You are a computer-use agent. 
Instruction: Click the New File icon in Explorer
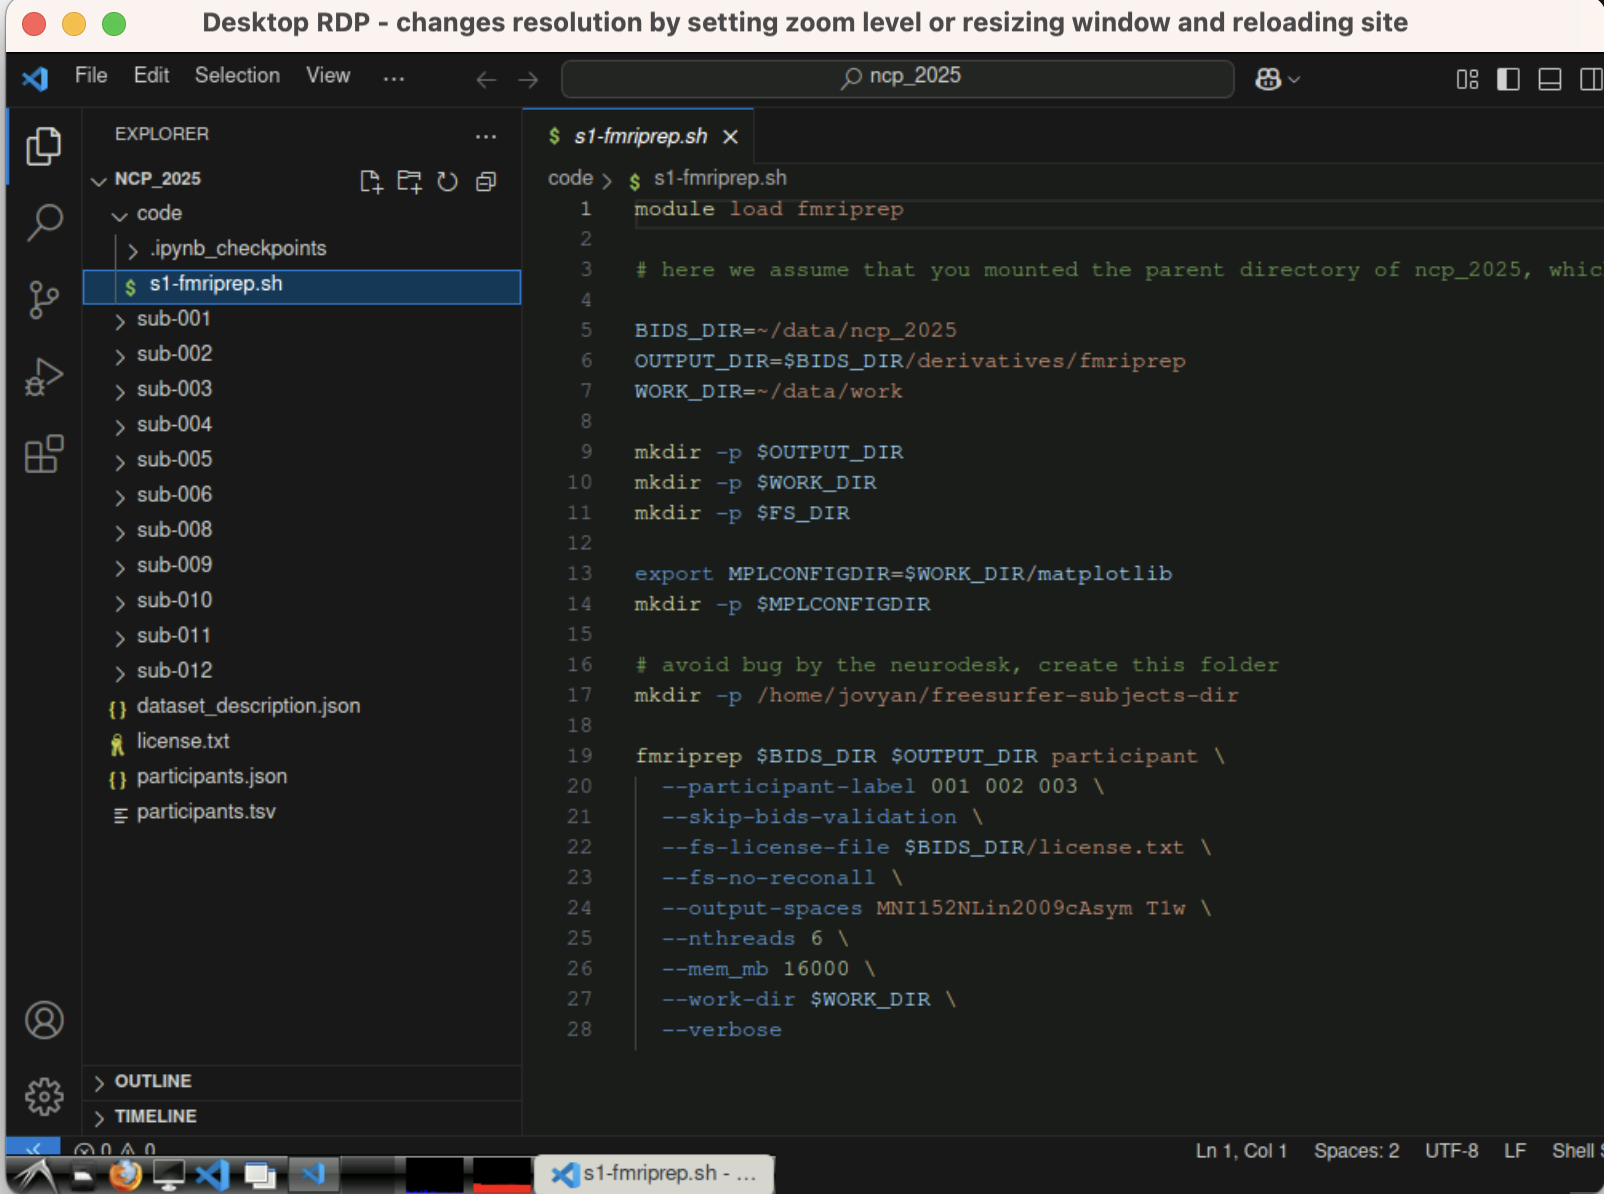[x=371, y=181]
